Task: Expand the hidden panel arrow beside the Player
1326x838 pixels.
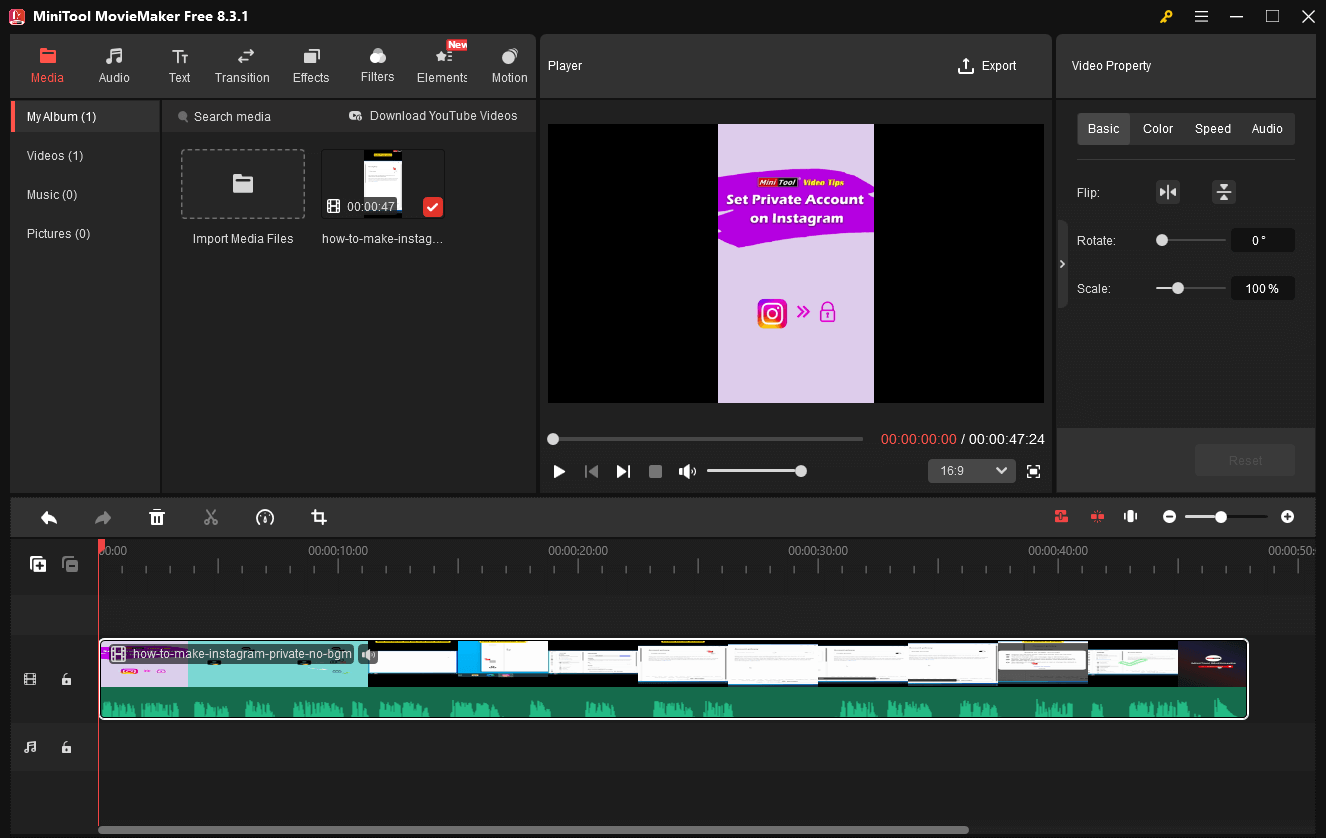Action: pyautogui.click(x=1062, y=264)
